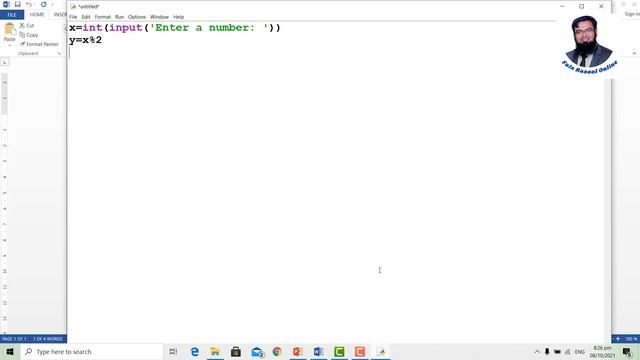Show hidden system tray icons
This screenshot has height=360, width=640.
[537, 352]
